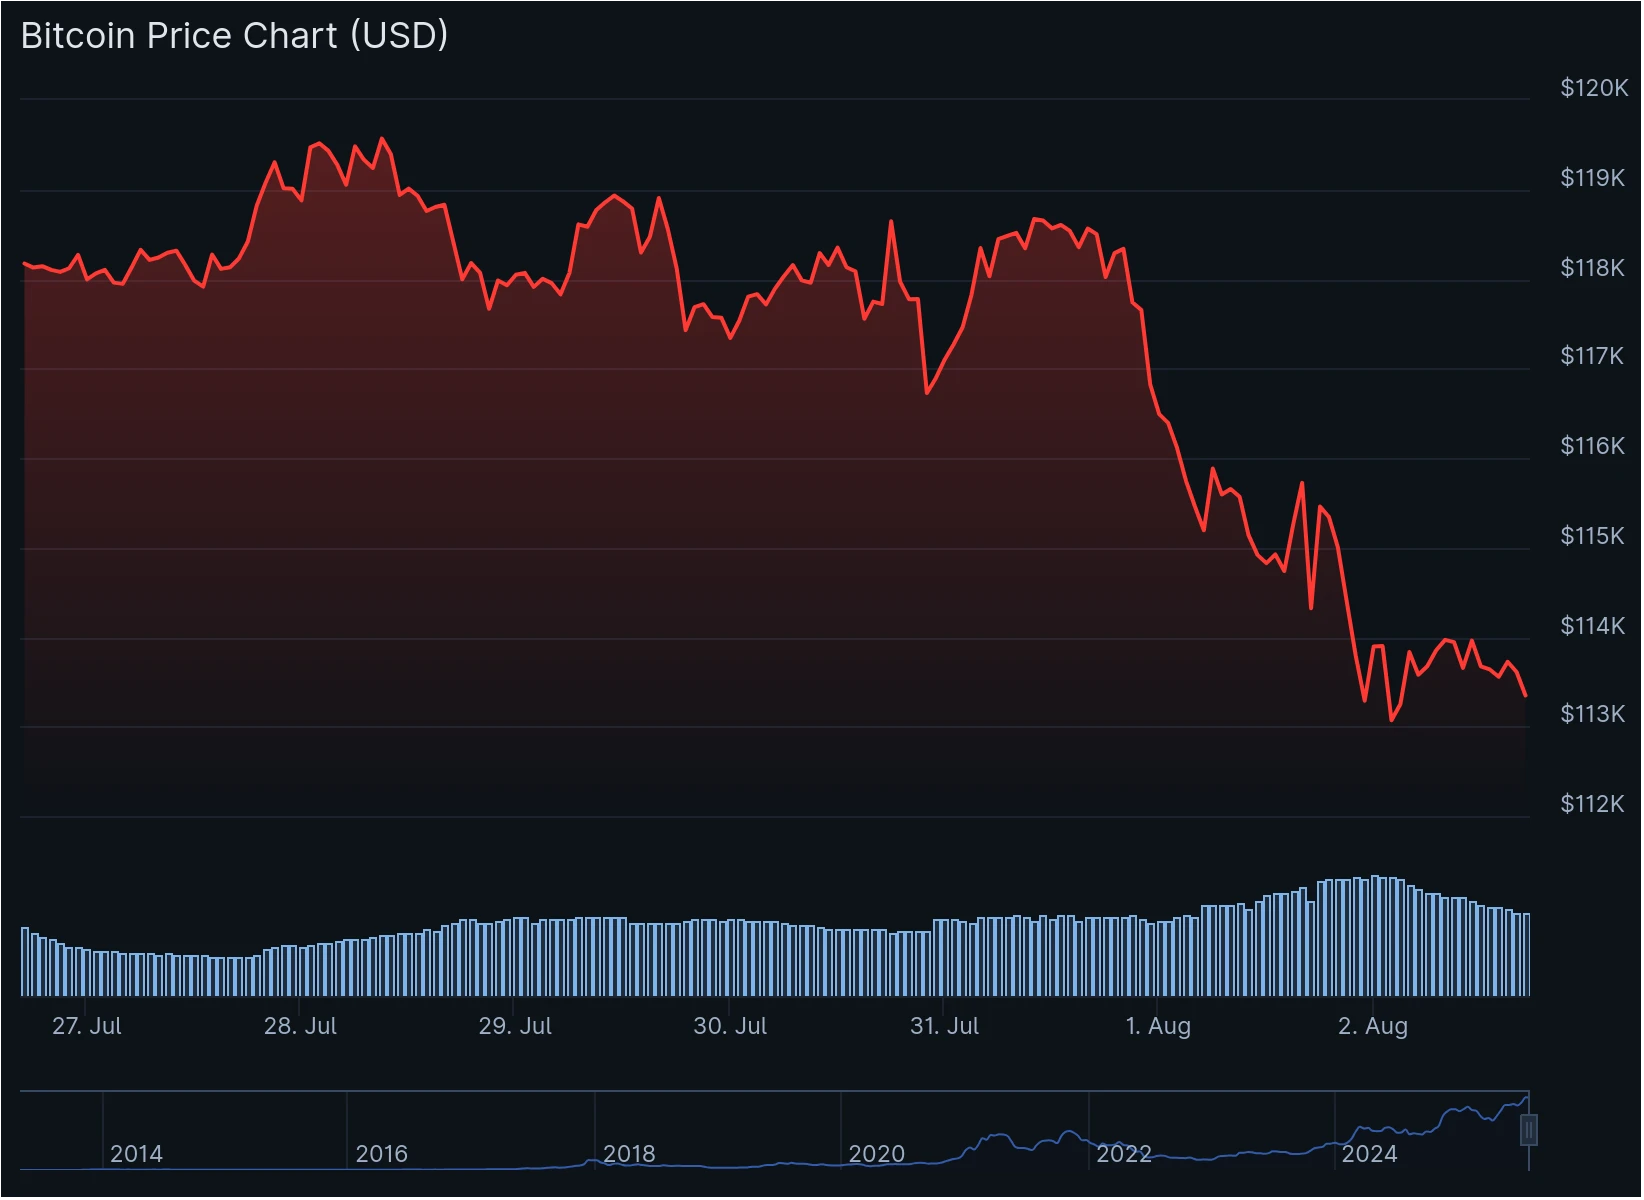1644x1200 pixels.
Task: Click the 2018 label in the navigator timeline
Action: pos(629,1154)
